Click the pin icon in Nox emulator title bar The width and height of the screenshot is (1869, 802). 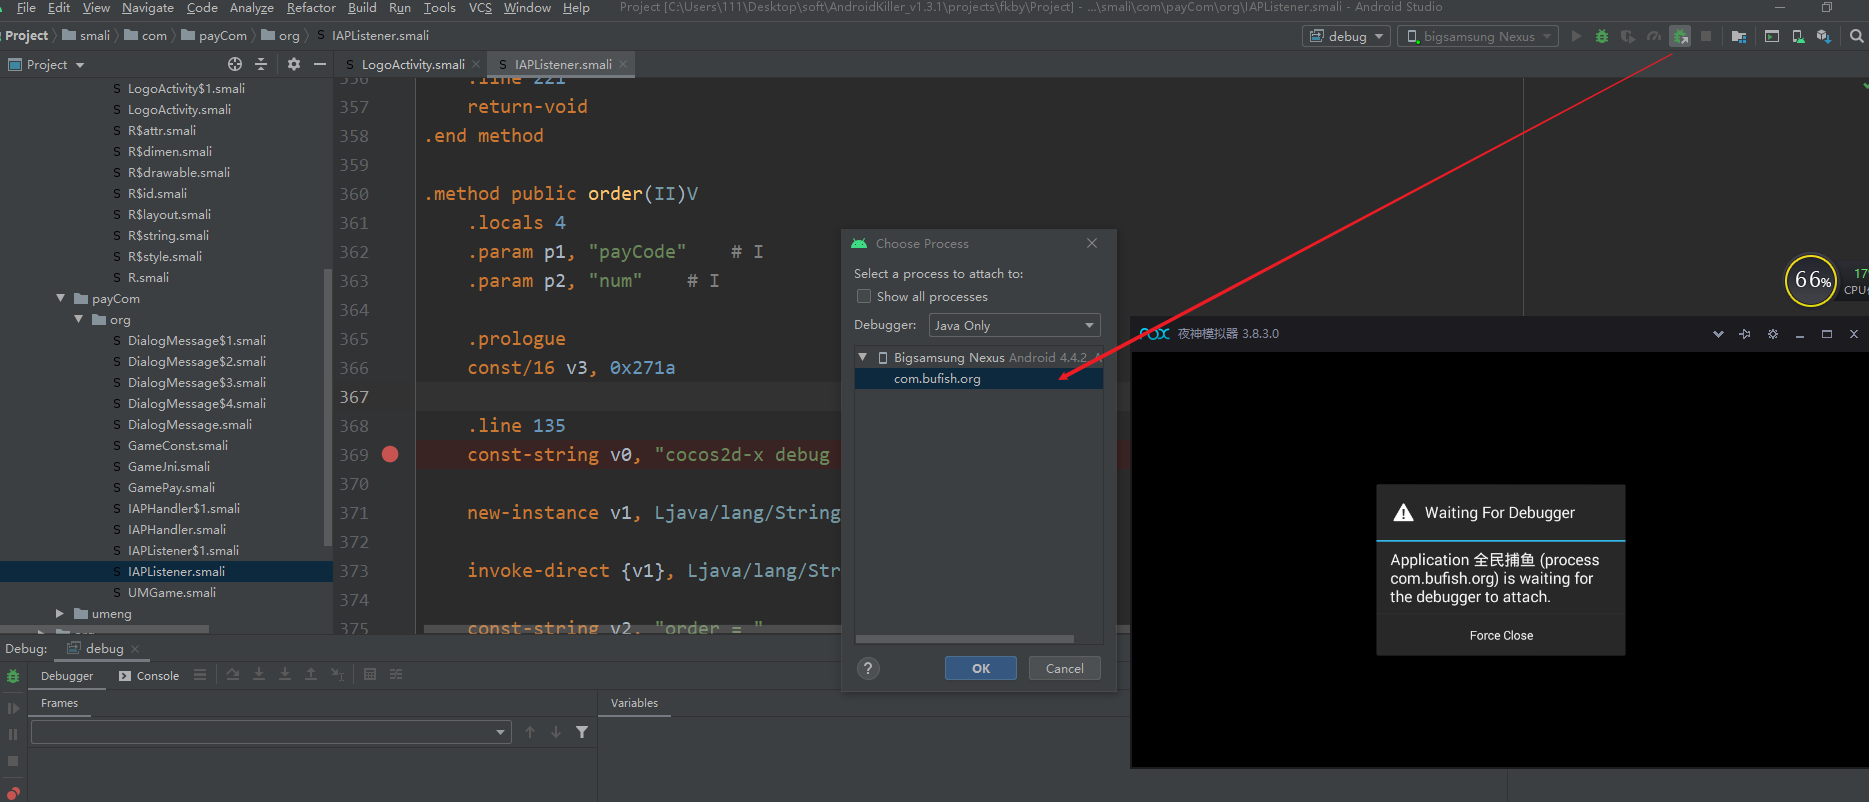[1745, 334]
